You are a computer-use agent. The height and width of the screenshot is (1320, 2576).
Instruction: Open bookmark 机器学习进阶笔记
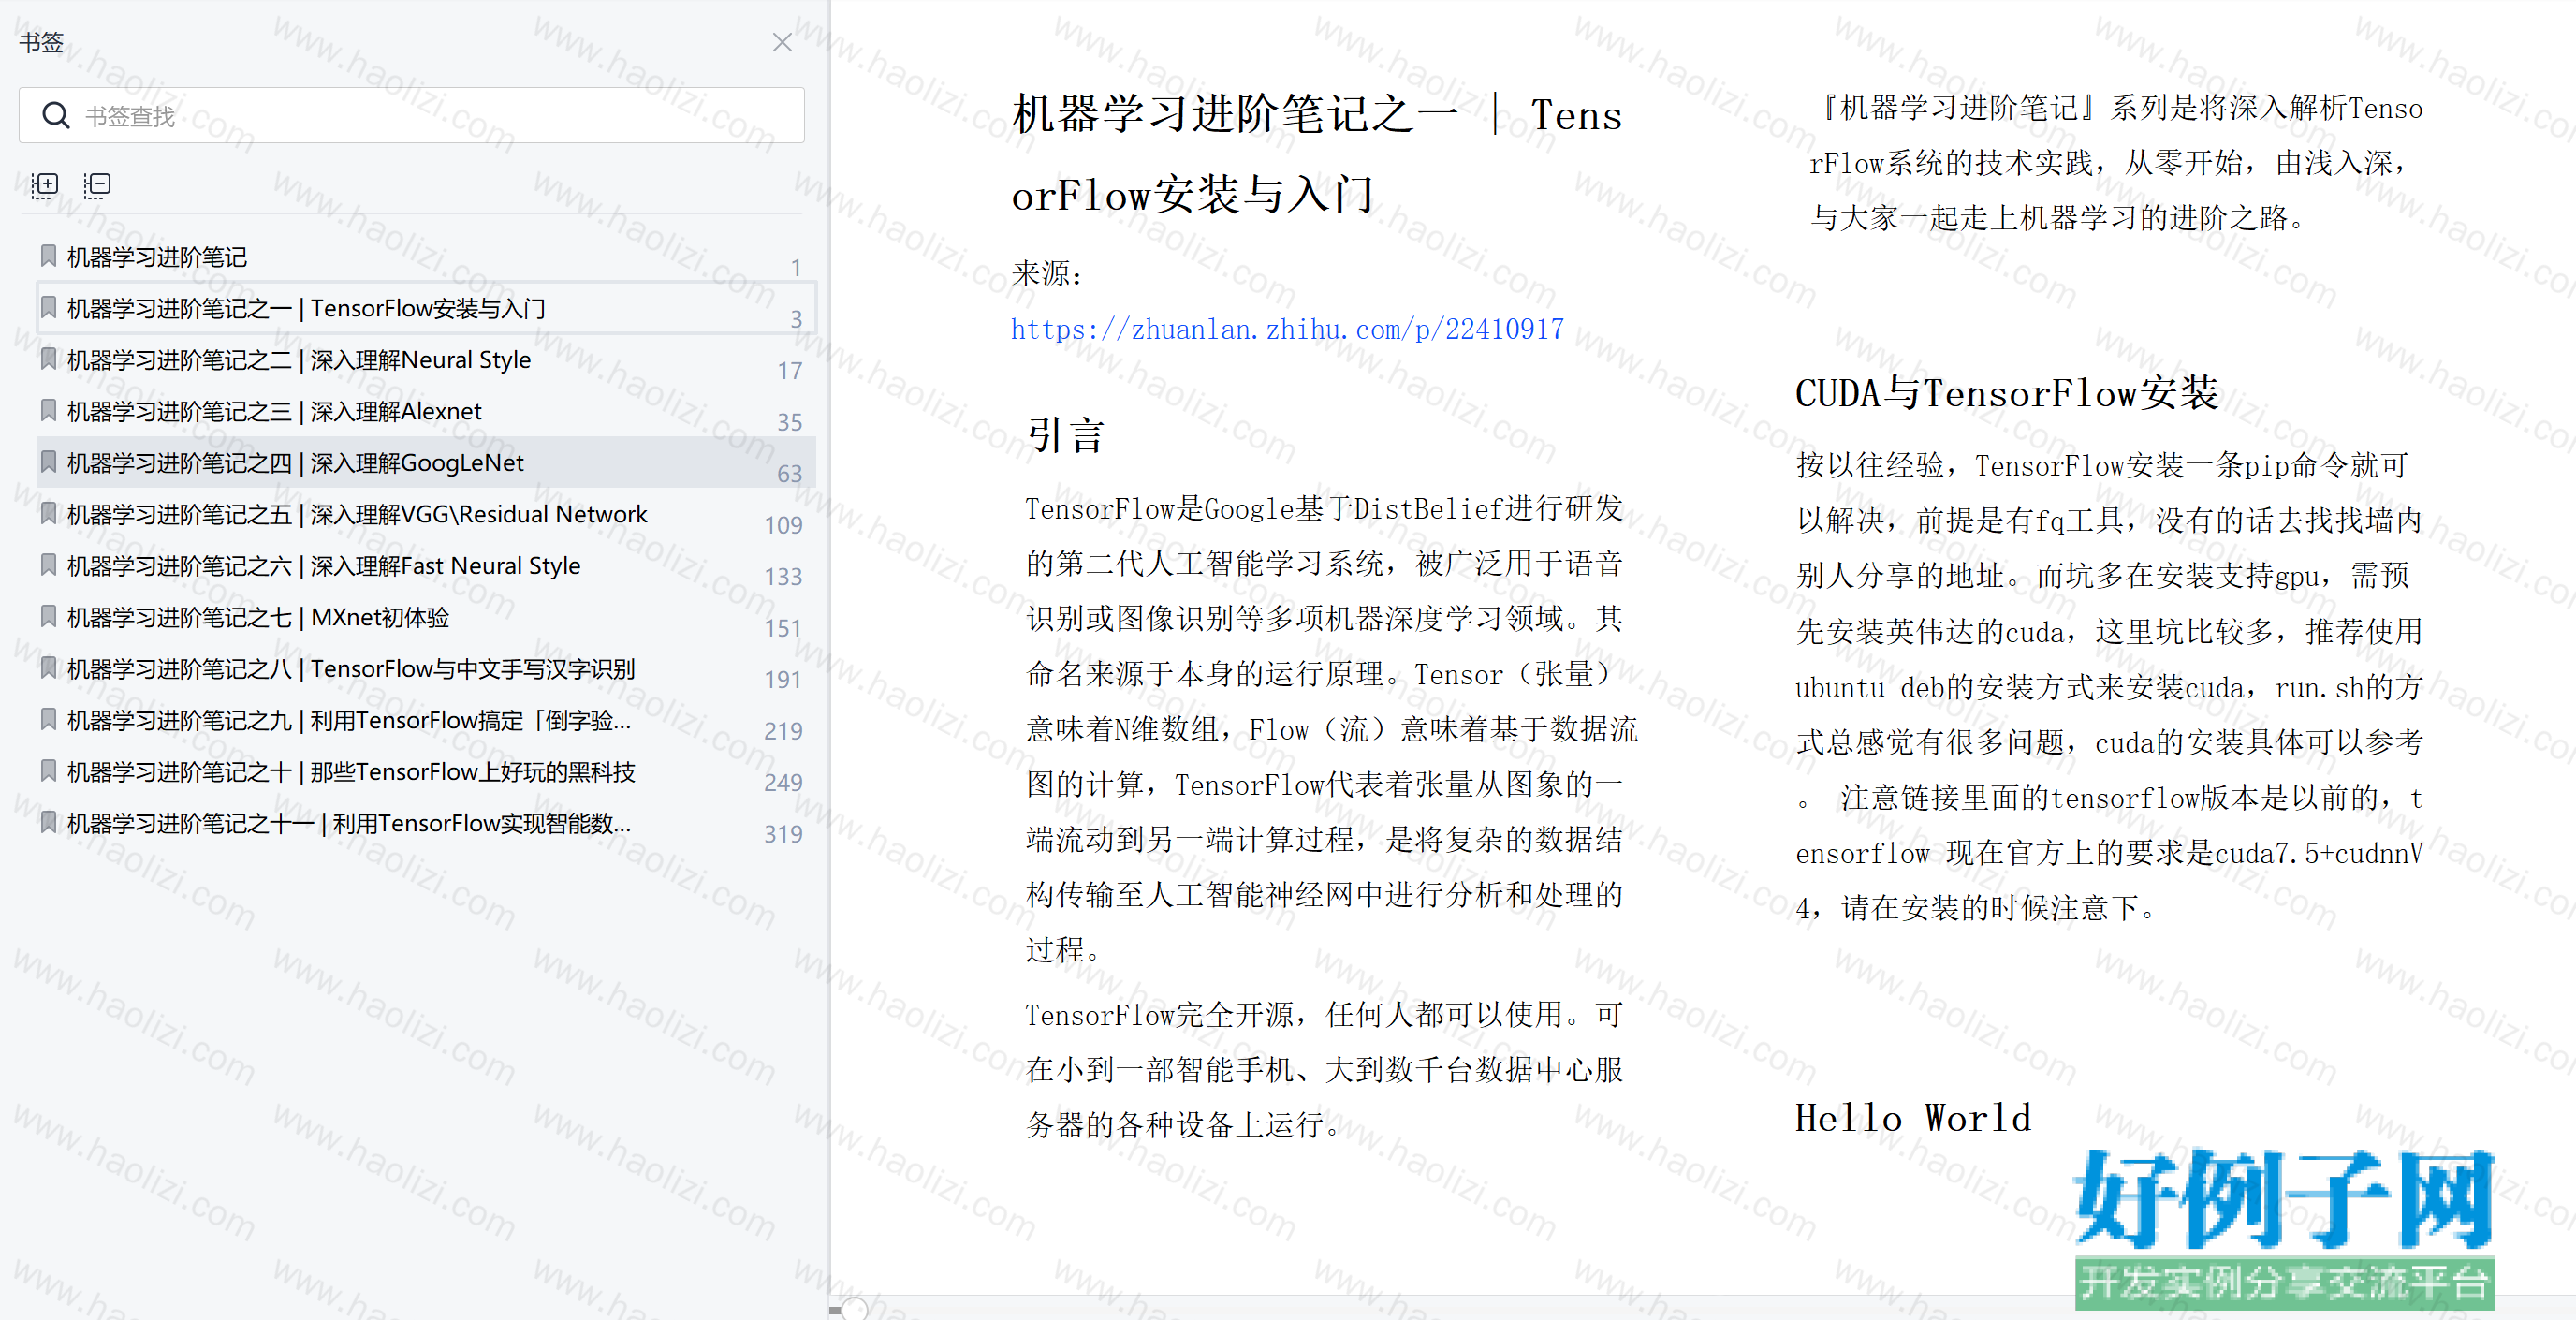(x=426, y=257)
